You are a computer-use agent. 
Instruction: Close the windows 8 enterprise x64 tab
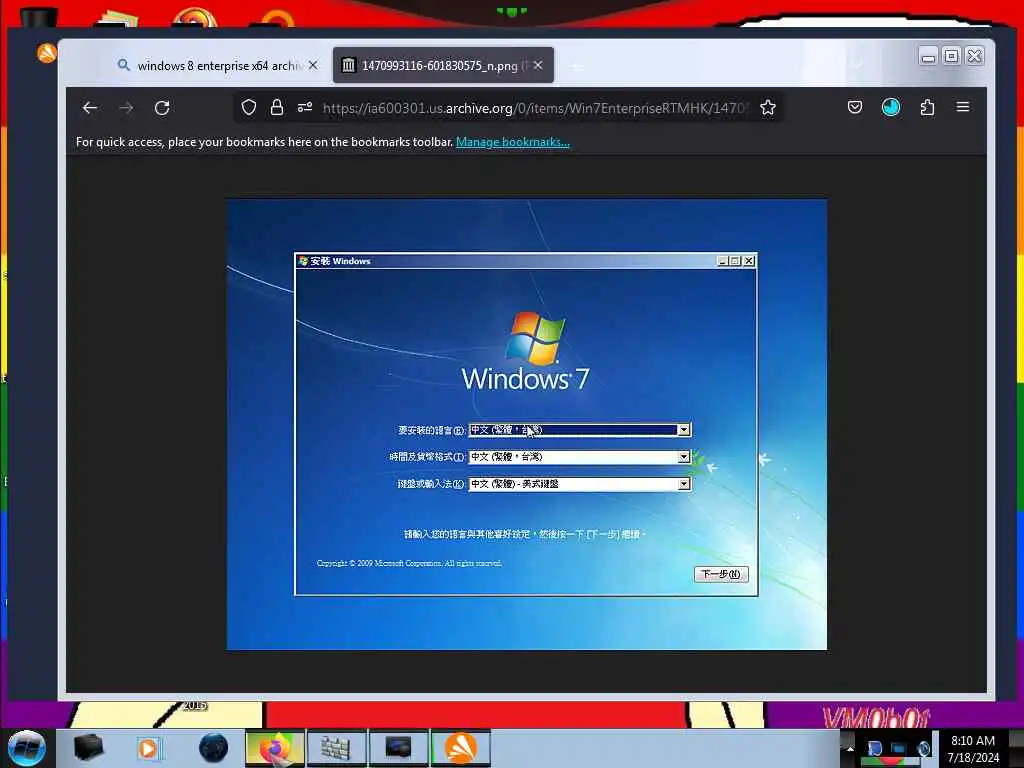click(x=313, y=65)
